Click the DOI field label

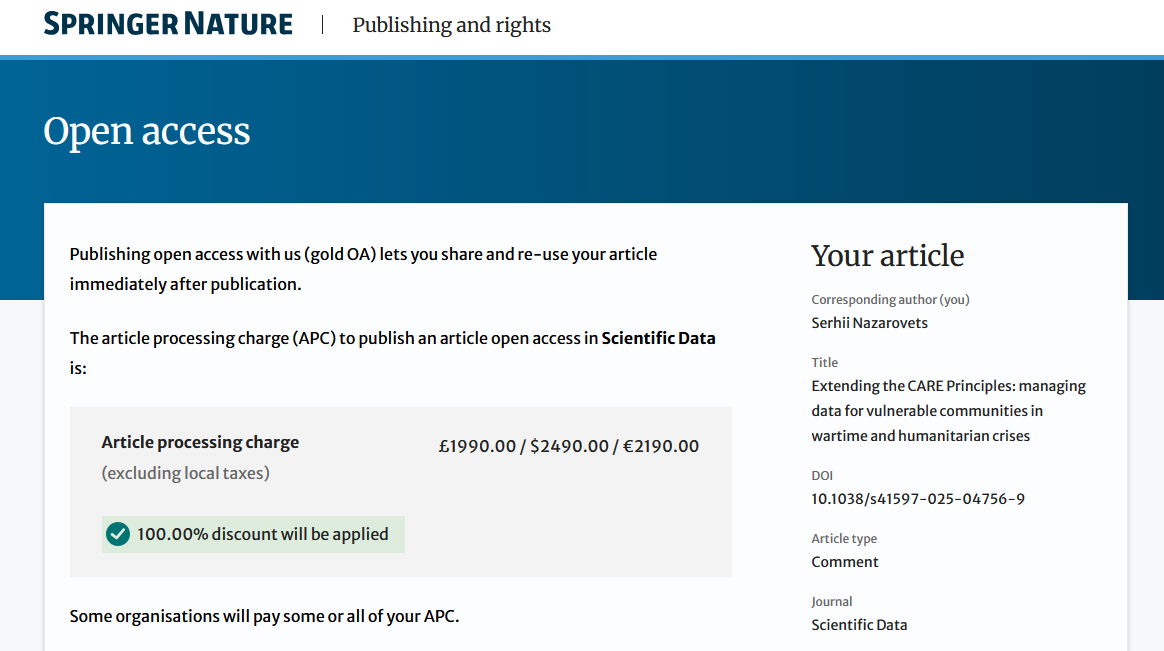(x=822, y=476)
